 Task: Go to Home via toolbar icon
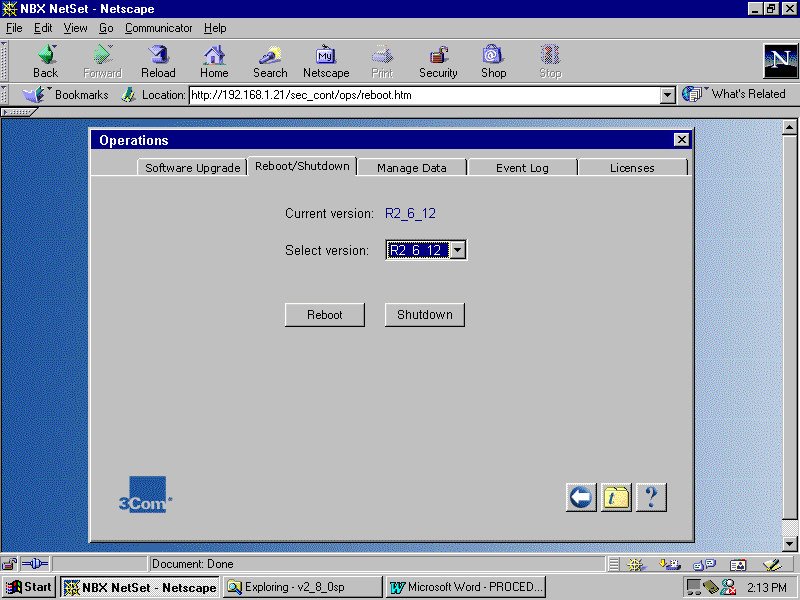[214, 55]
